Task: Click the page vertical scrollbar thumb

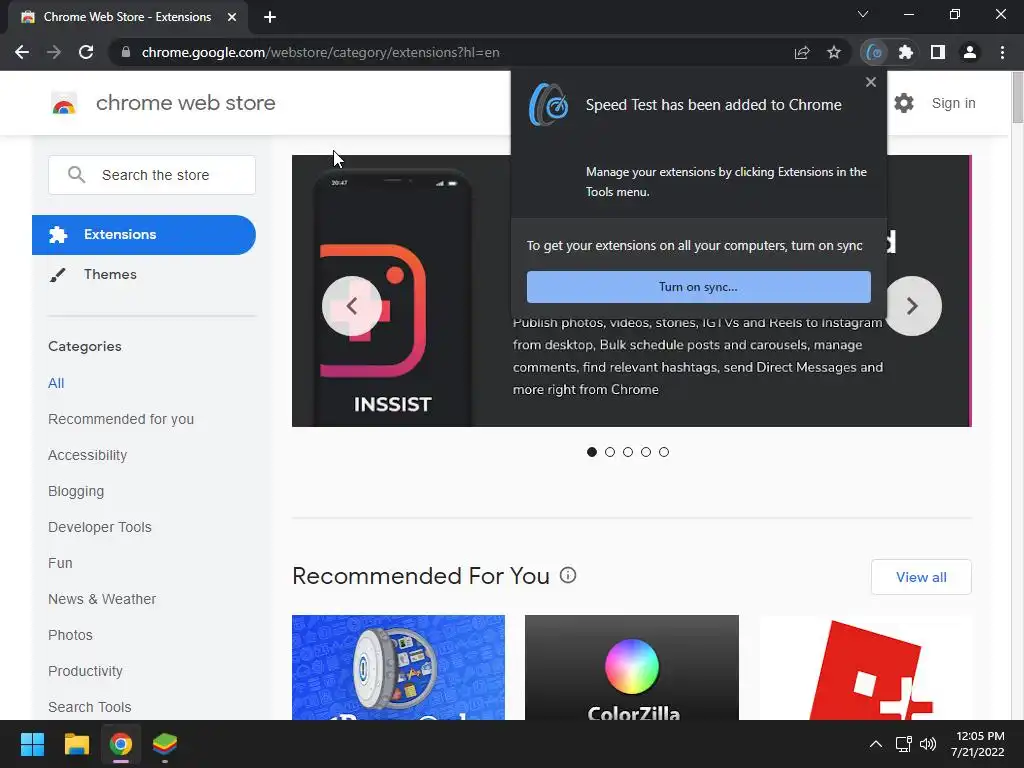Action: (1017, 97)
